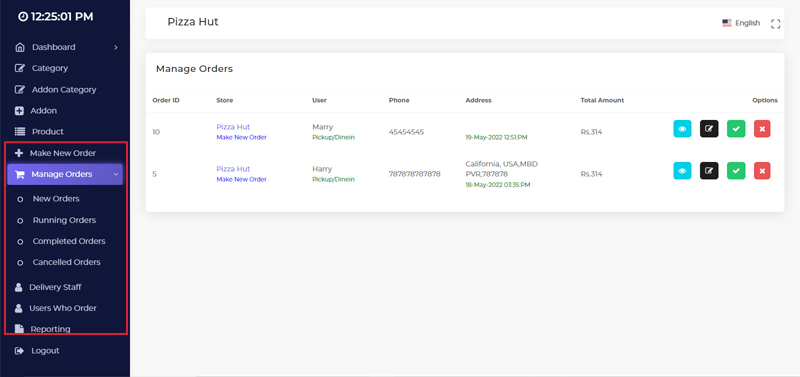Click the Order ID column header

point(166,100)
